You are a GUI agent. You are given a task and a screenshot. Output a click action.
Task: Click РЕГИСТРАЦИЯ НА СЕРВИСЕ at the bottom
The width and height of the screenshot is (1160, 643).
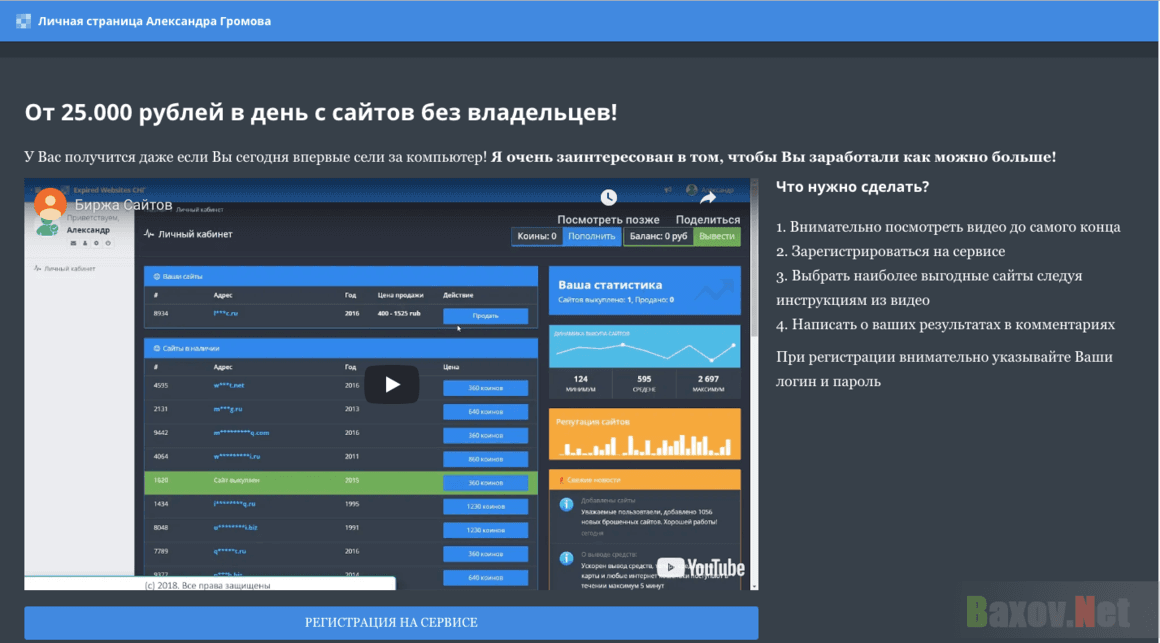[391, 621]
